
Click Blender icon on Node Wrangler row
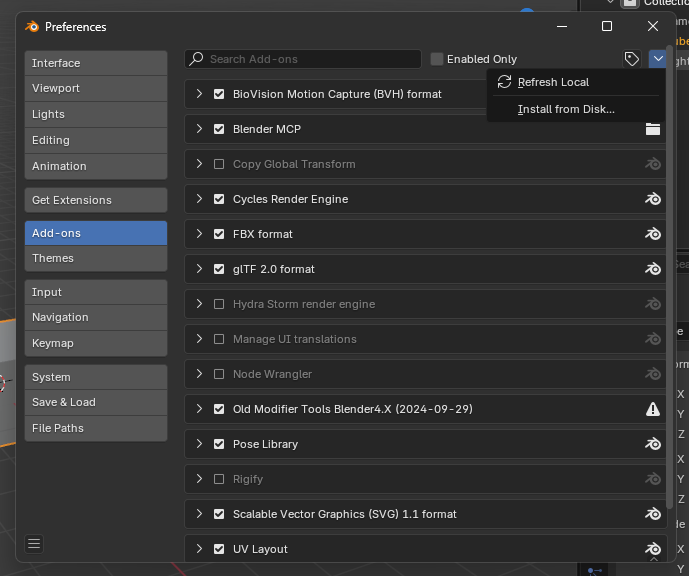[x=653, y=374]
